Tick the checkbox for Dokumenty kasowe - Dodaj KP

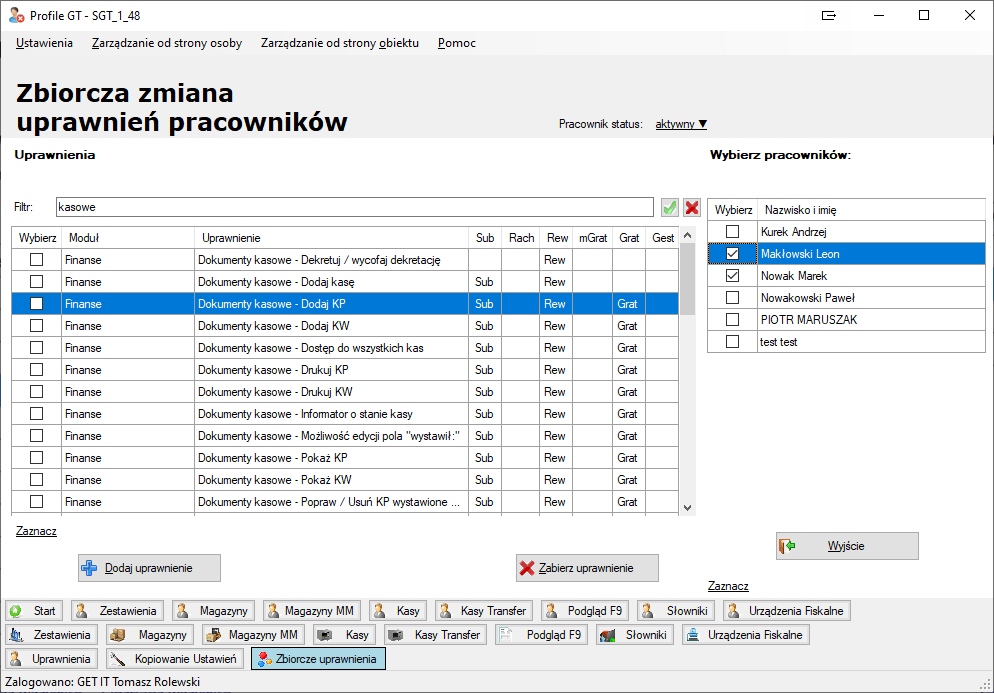coord(37,304)
